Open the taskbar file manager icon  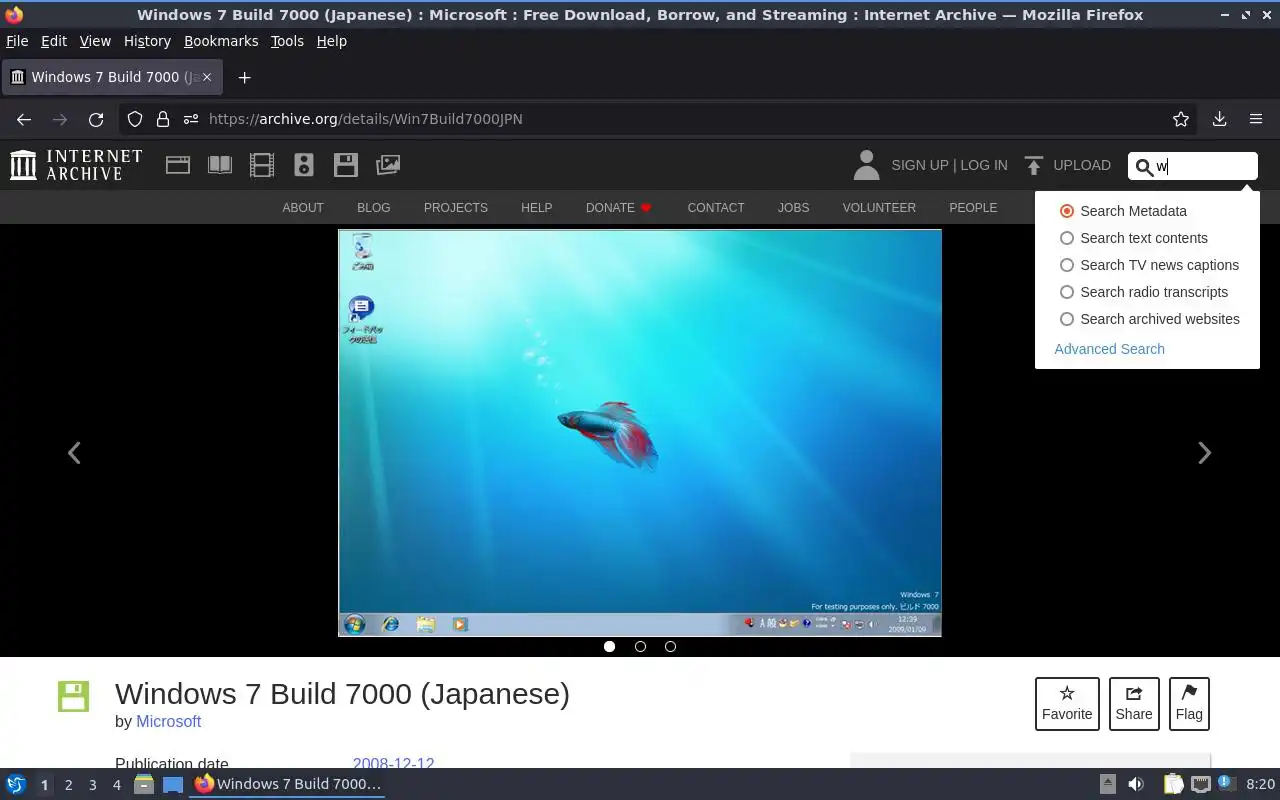[x=144, y=784]
